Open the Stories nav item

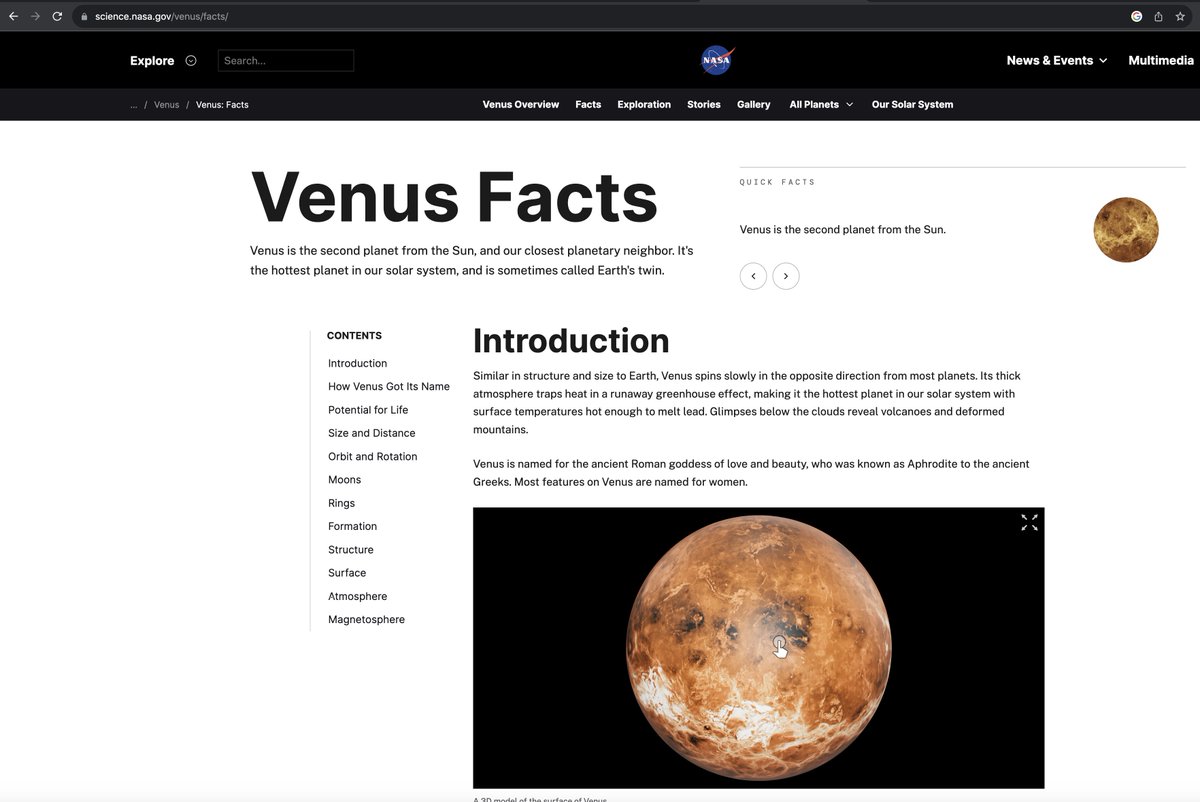pyautogui.click(x=704, y=105)
